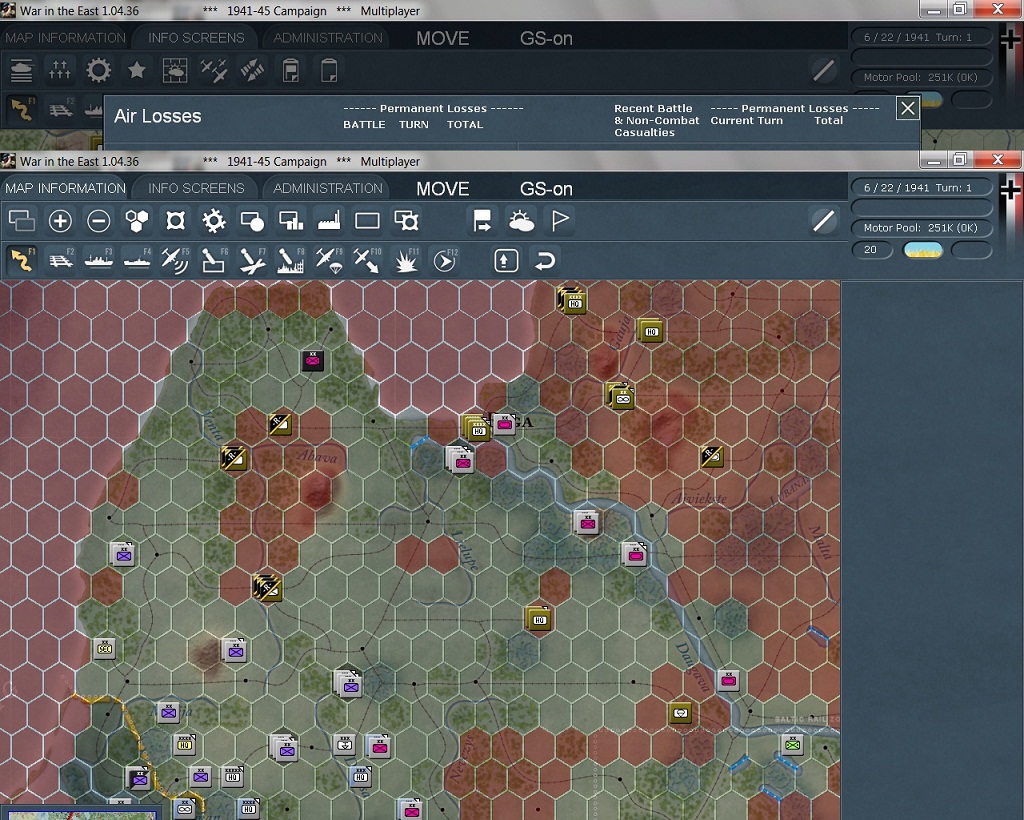This screenshot has height=820, width=1024.
Task: Select F3 Naval transport mode
Action: (x=99, y=260)
